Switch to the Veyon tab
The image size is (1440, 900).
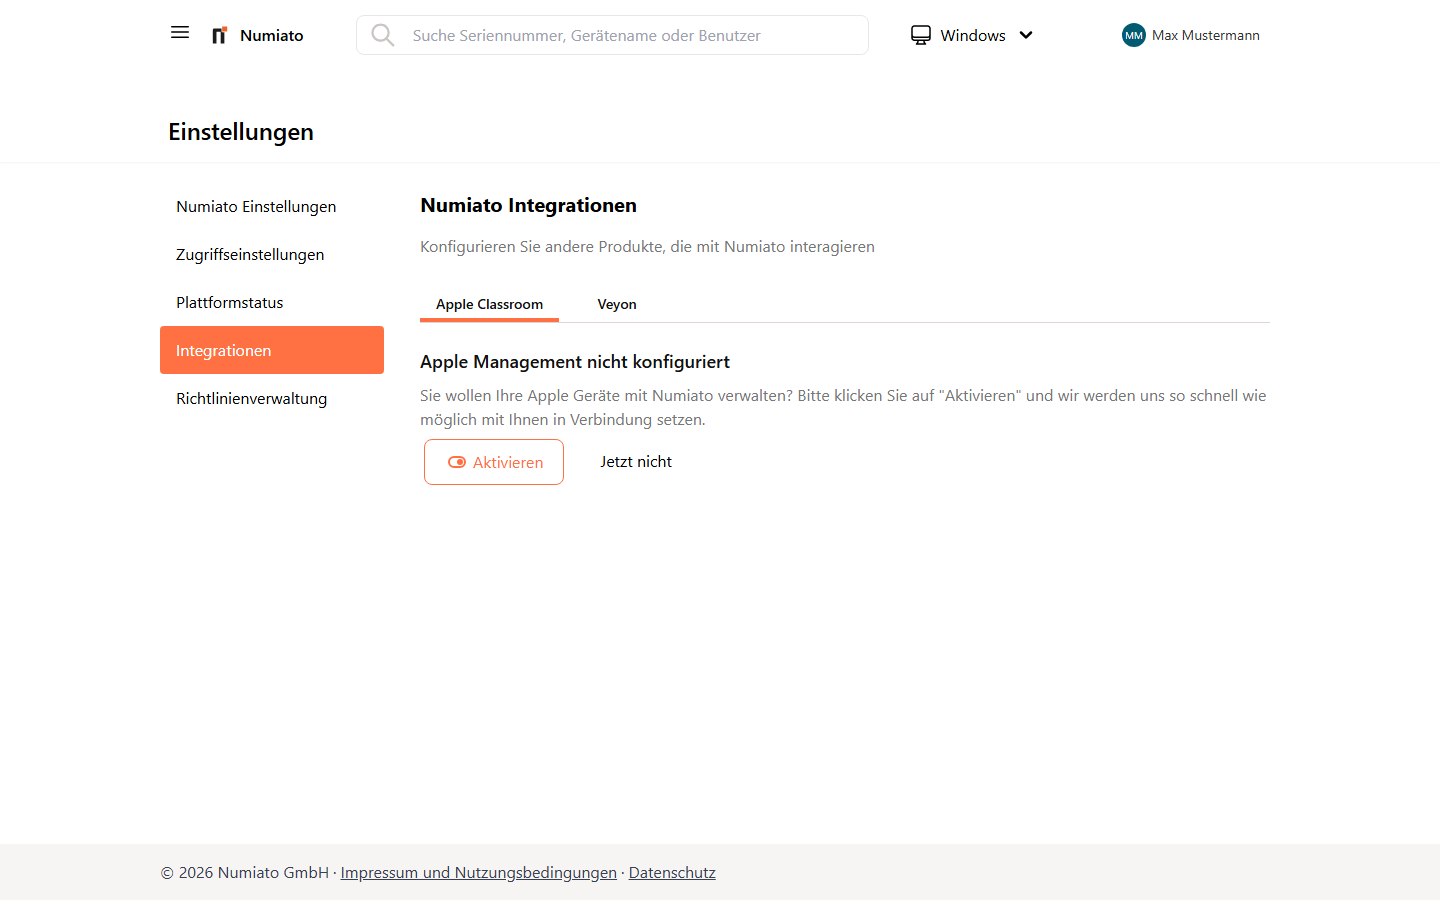coord(617,304)
